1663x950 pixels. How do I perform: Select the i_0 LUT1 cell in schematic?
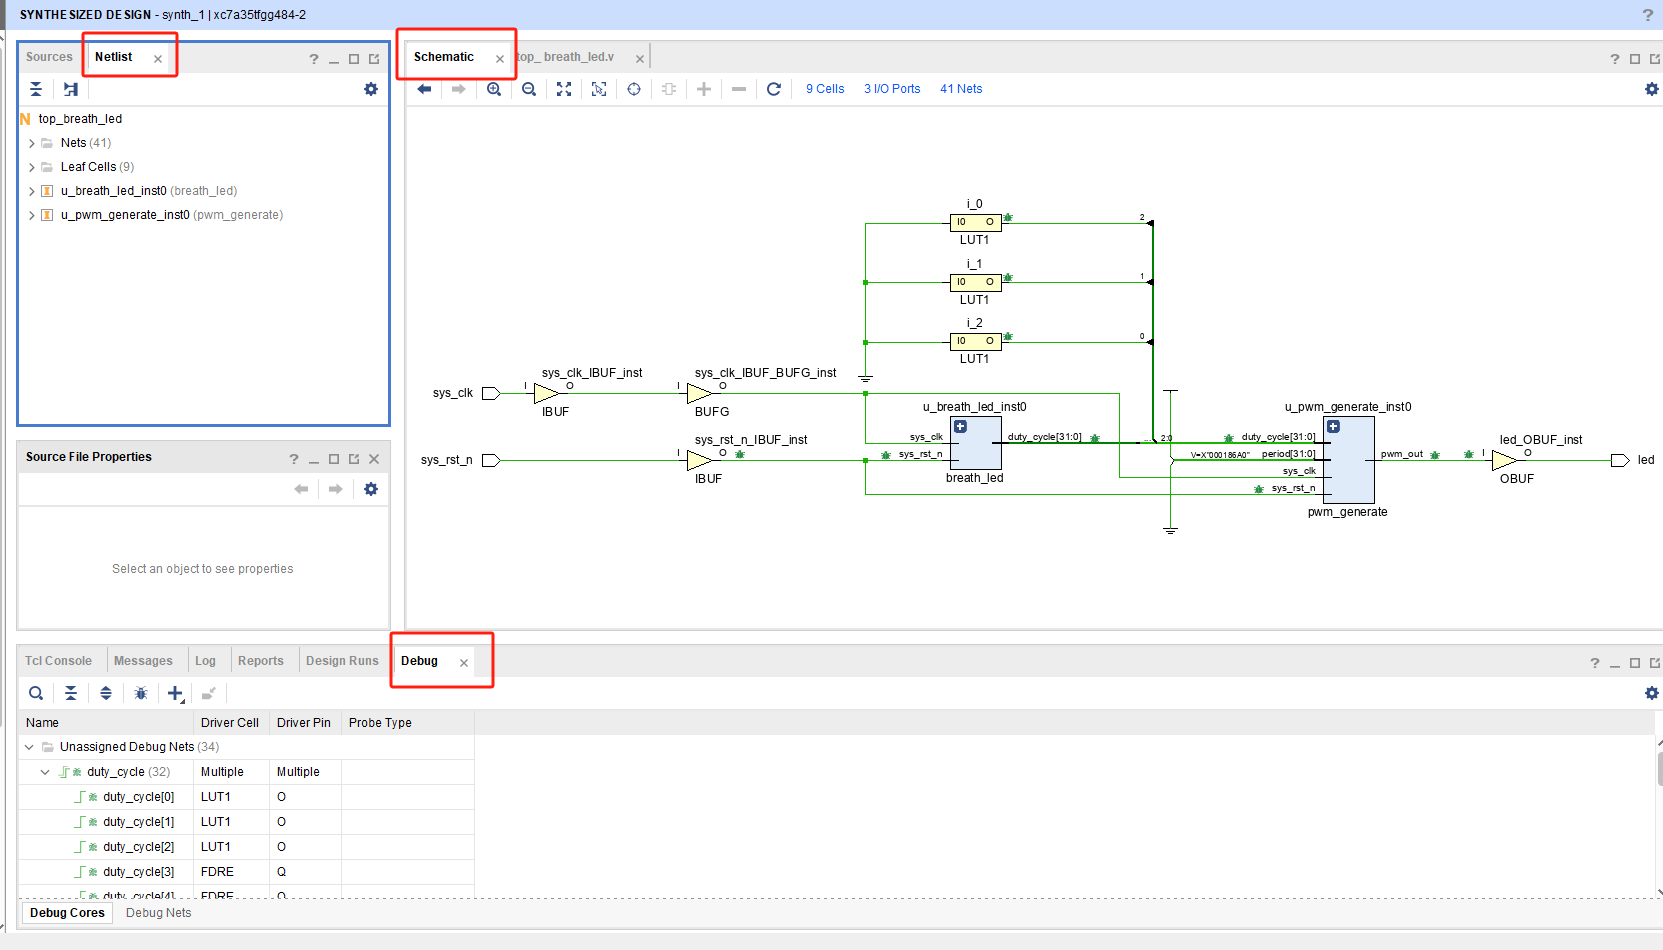(975, 222)
